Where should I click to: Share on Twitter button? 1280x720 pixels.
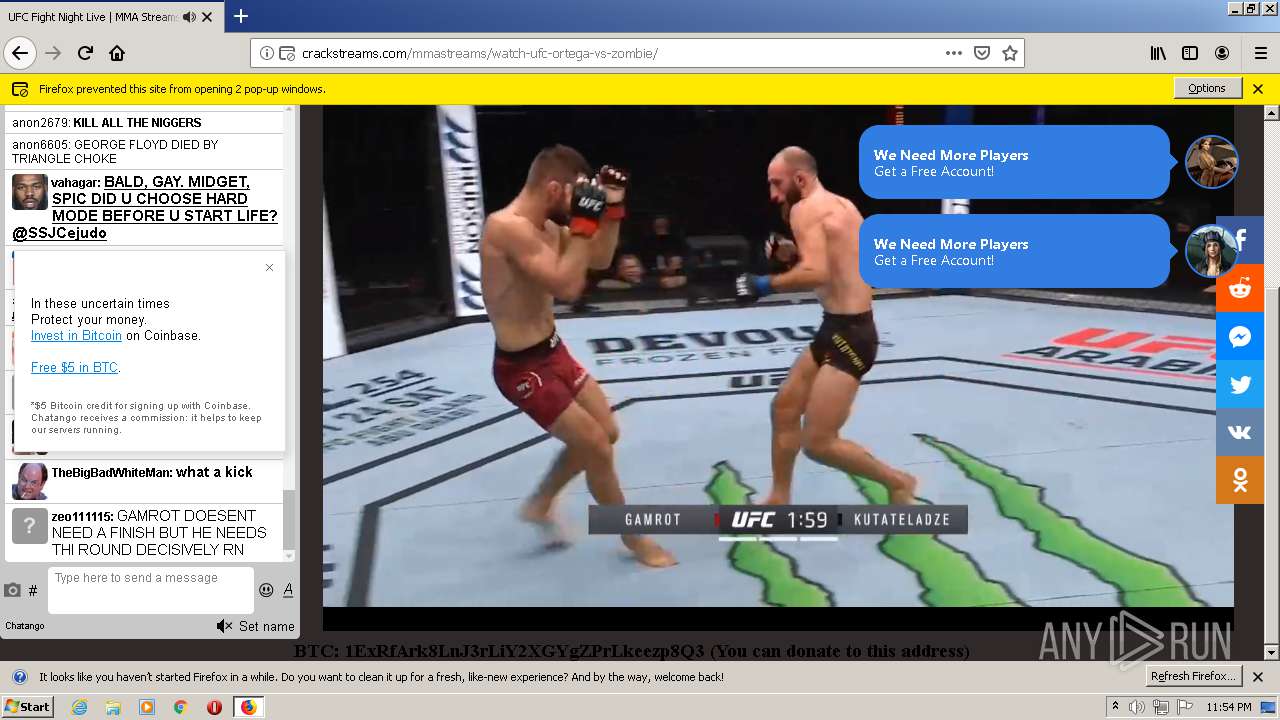tap(1240, 385)
